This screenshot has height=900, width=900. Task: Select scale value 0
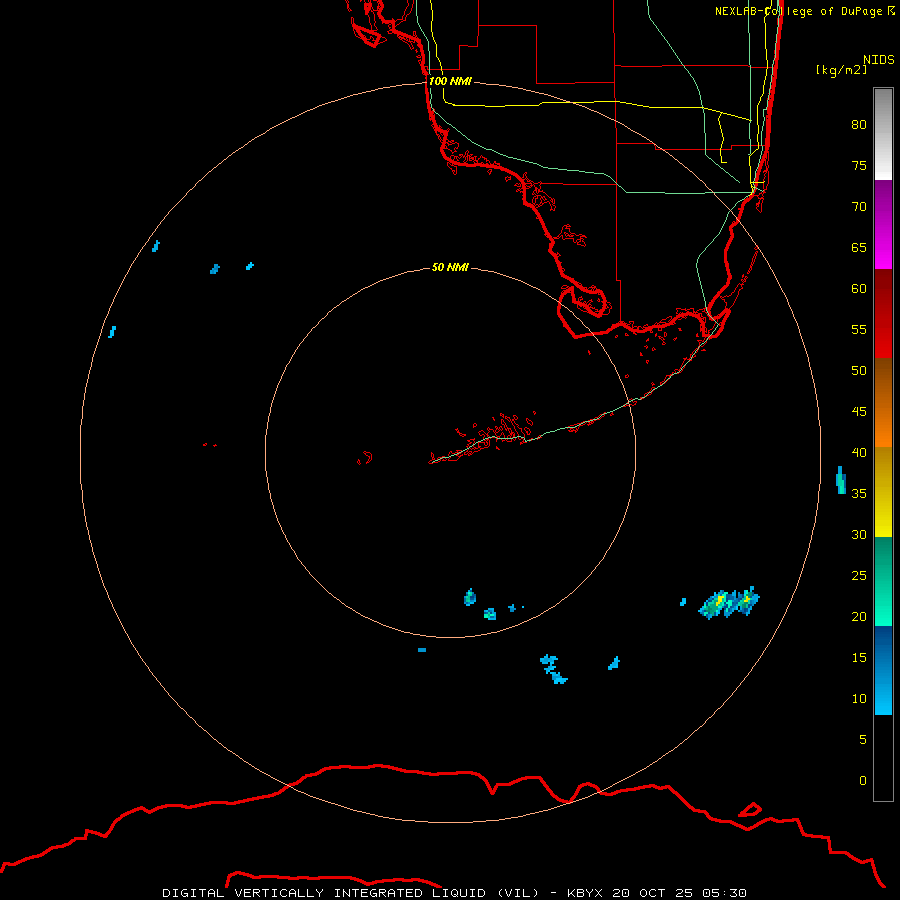(863, 781)
